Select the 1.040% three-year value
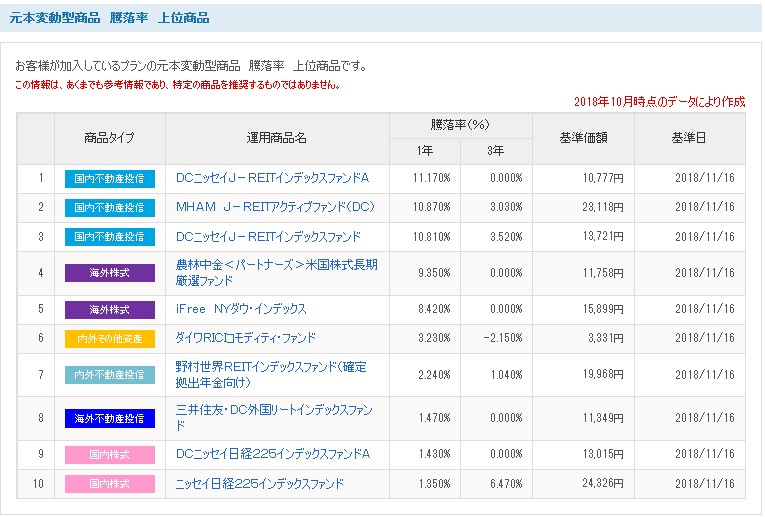The width and height of the screenshot is (765, 517). click(x=506, y=375)
